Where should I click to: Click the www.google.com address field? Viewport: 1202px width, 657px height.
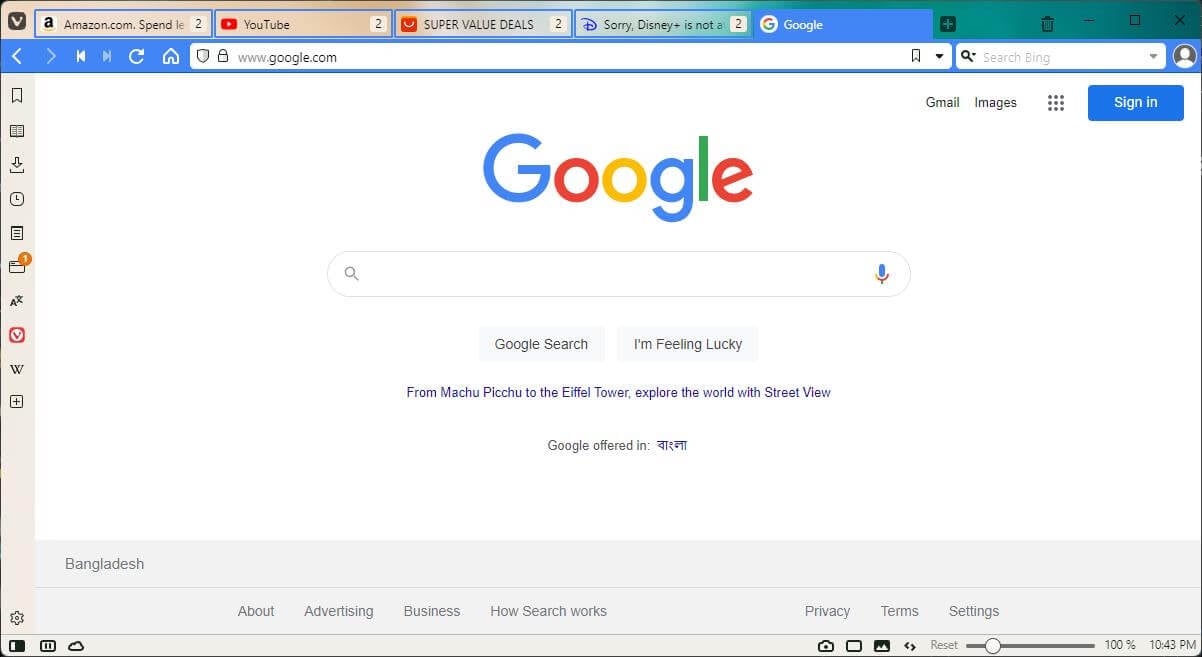(570, 57)
